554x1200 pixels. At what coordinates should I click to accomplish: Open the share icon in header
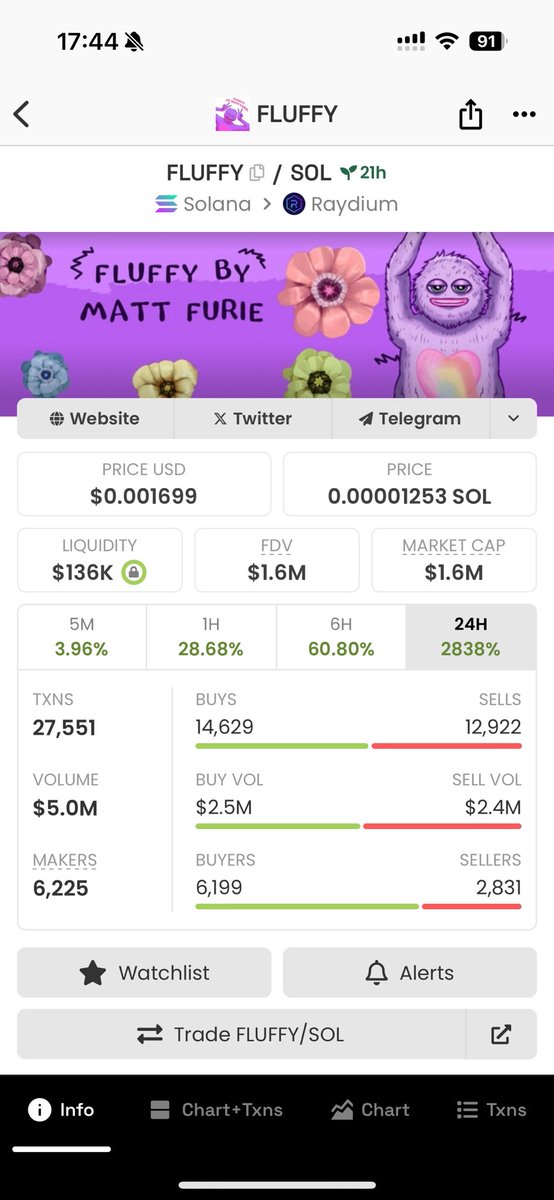(x=470, y=114)
